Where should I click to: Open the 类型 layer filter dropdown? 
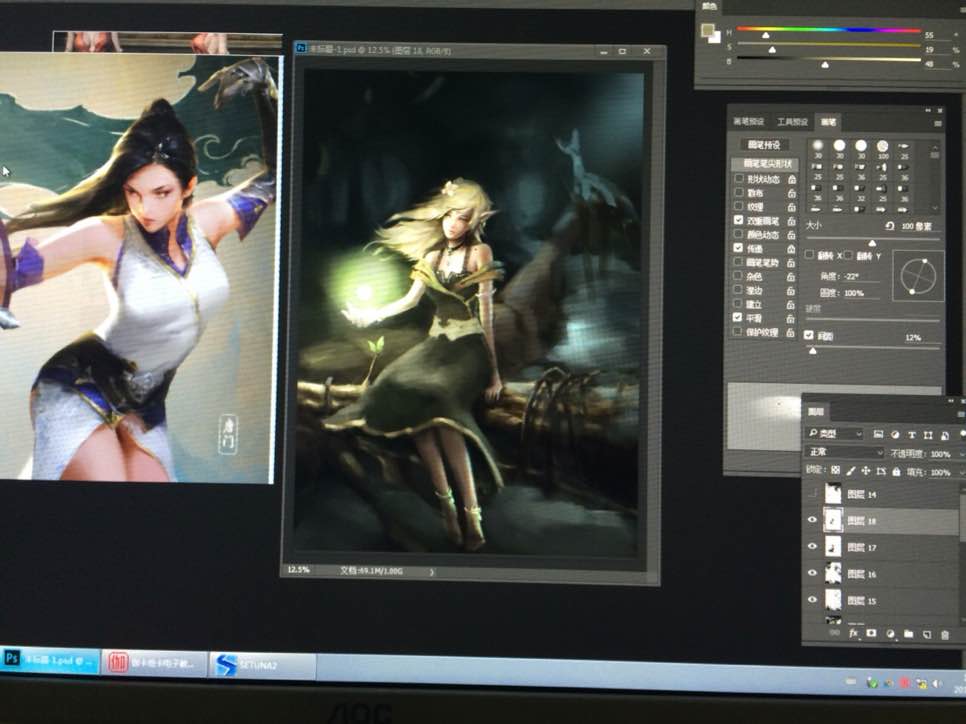tap(835, 434)
